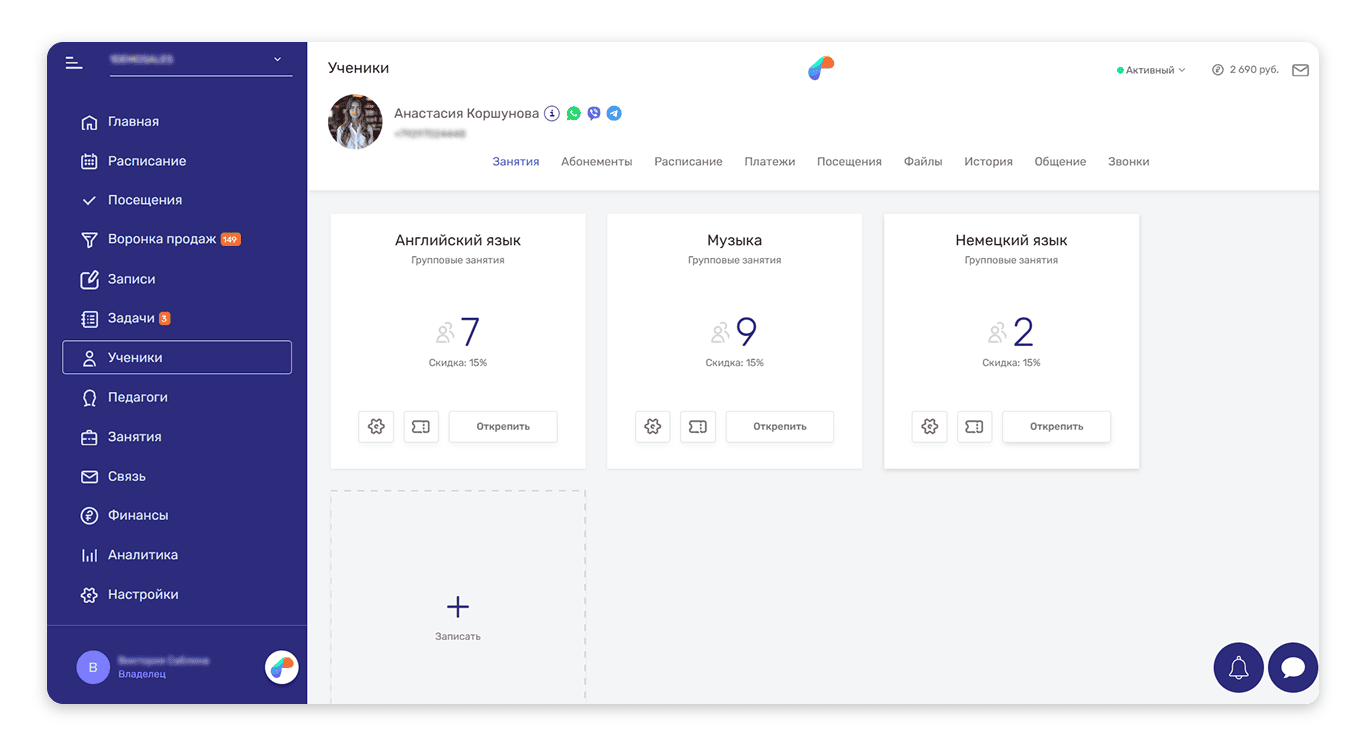Click Открепить on Немецкий язык card
Viewport: 1367px width, 747px height.
pos(1056,427)
